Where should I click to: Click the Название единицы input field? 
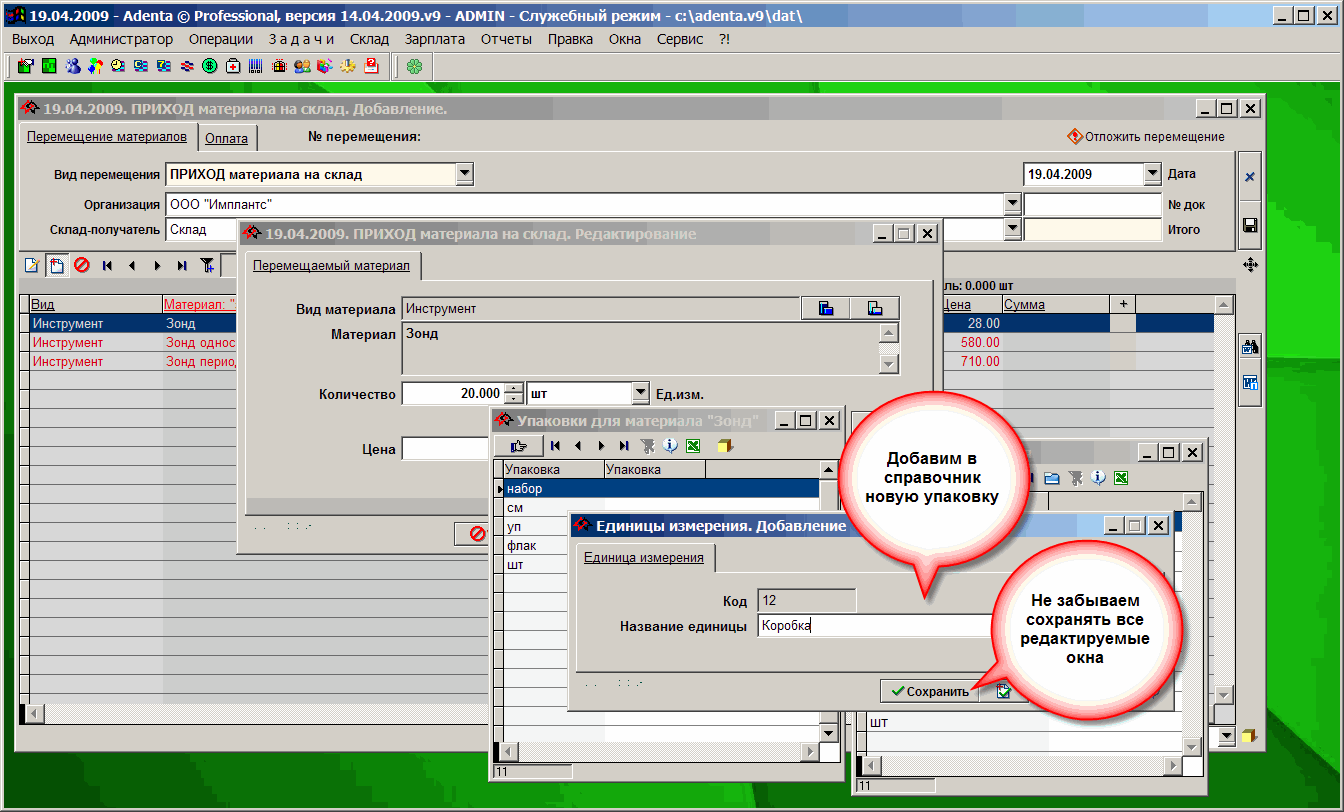click(870, 627)
